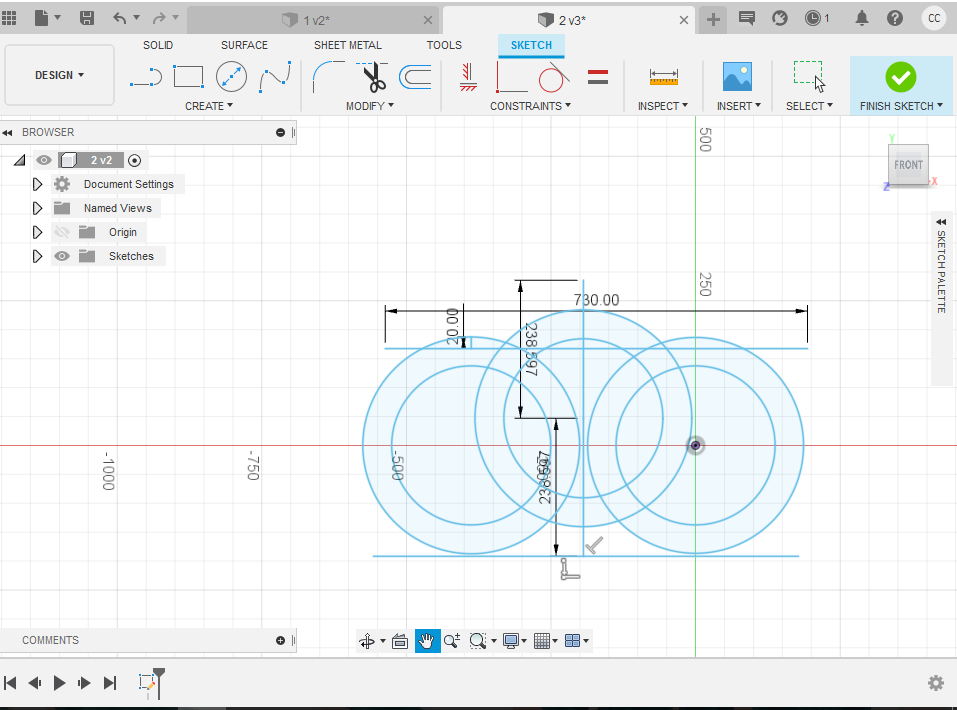Activate the 2 v2 component radio button
The width and height of the screenshot is (957, 710).
135,160
